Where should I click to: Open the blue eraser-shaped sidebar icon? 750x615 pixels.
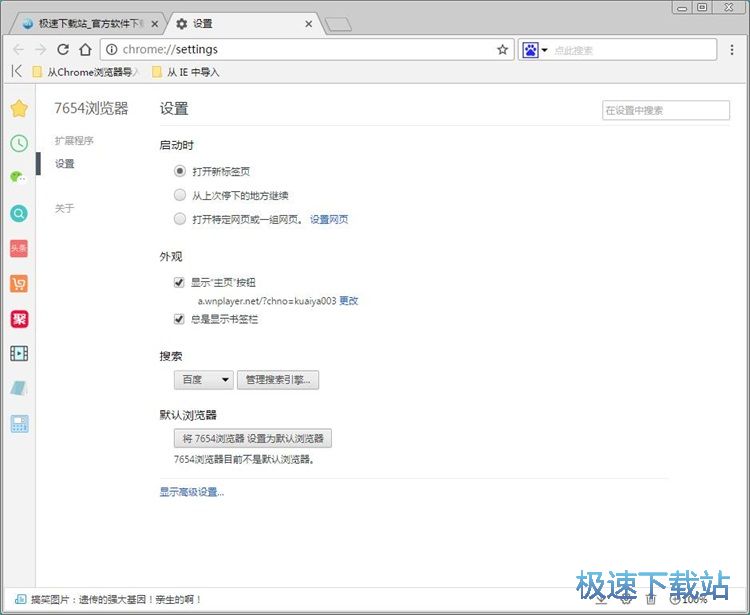pyautogui.click(x=19, y=388)
